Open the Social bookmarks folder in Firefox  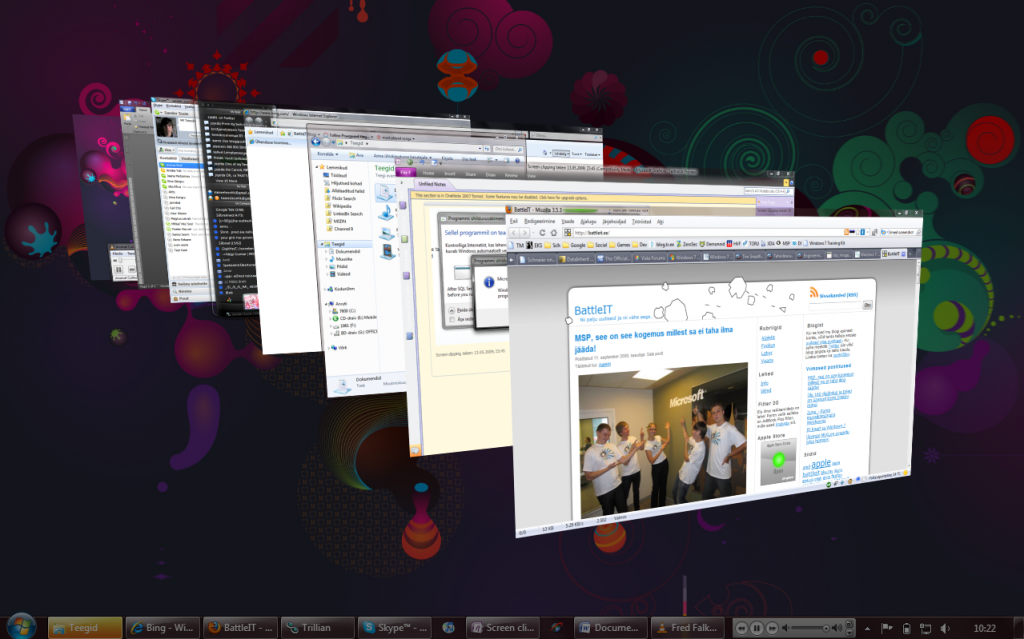[x=598, y=244]
